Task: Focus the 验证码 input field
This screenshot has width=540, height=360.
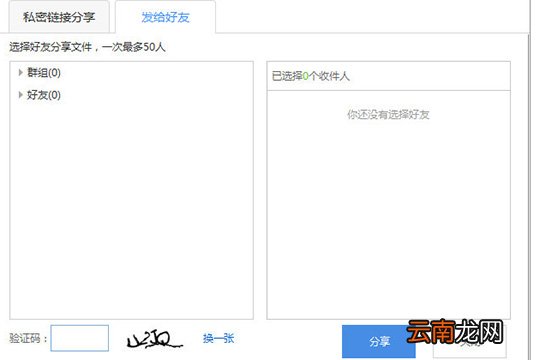Action: (80, 338)
